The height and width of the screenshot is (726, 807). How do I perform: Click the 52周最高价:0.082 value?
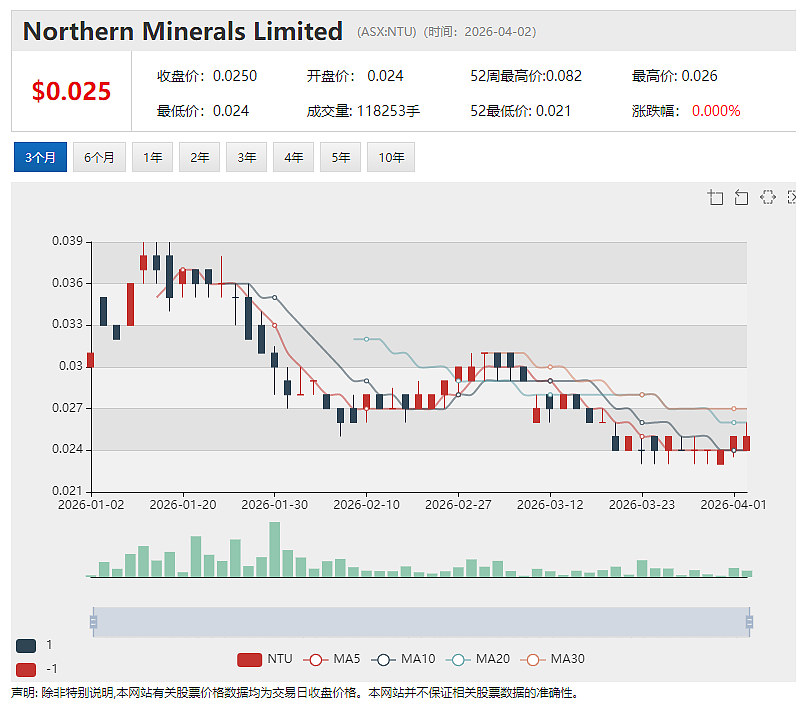526,76
